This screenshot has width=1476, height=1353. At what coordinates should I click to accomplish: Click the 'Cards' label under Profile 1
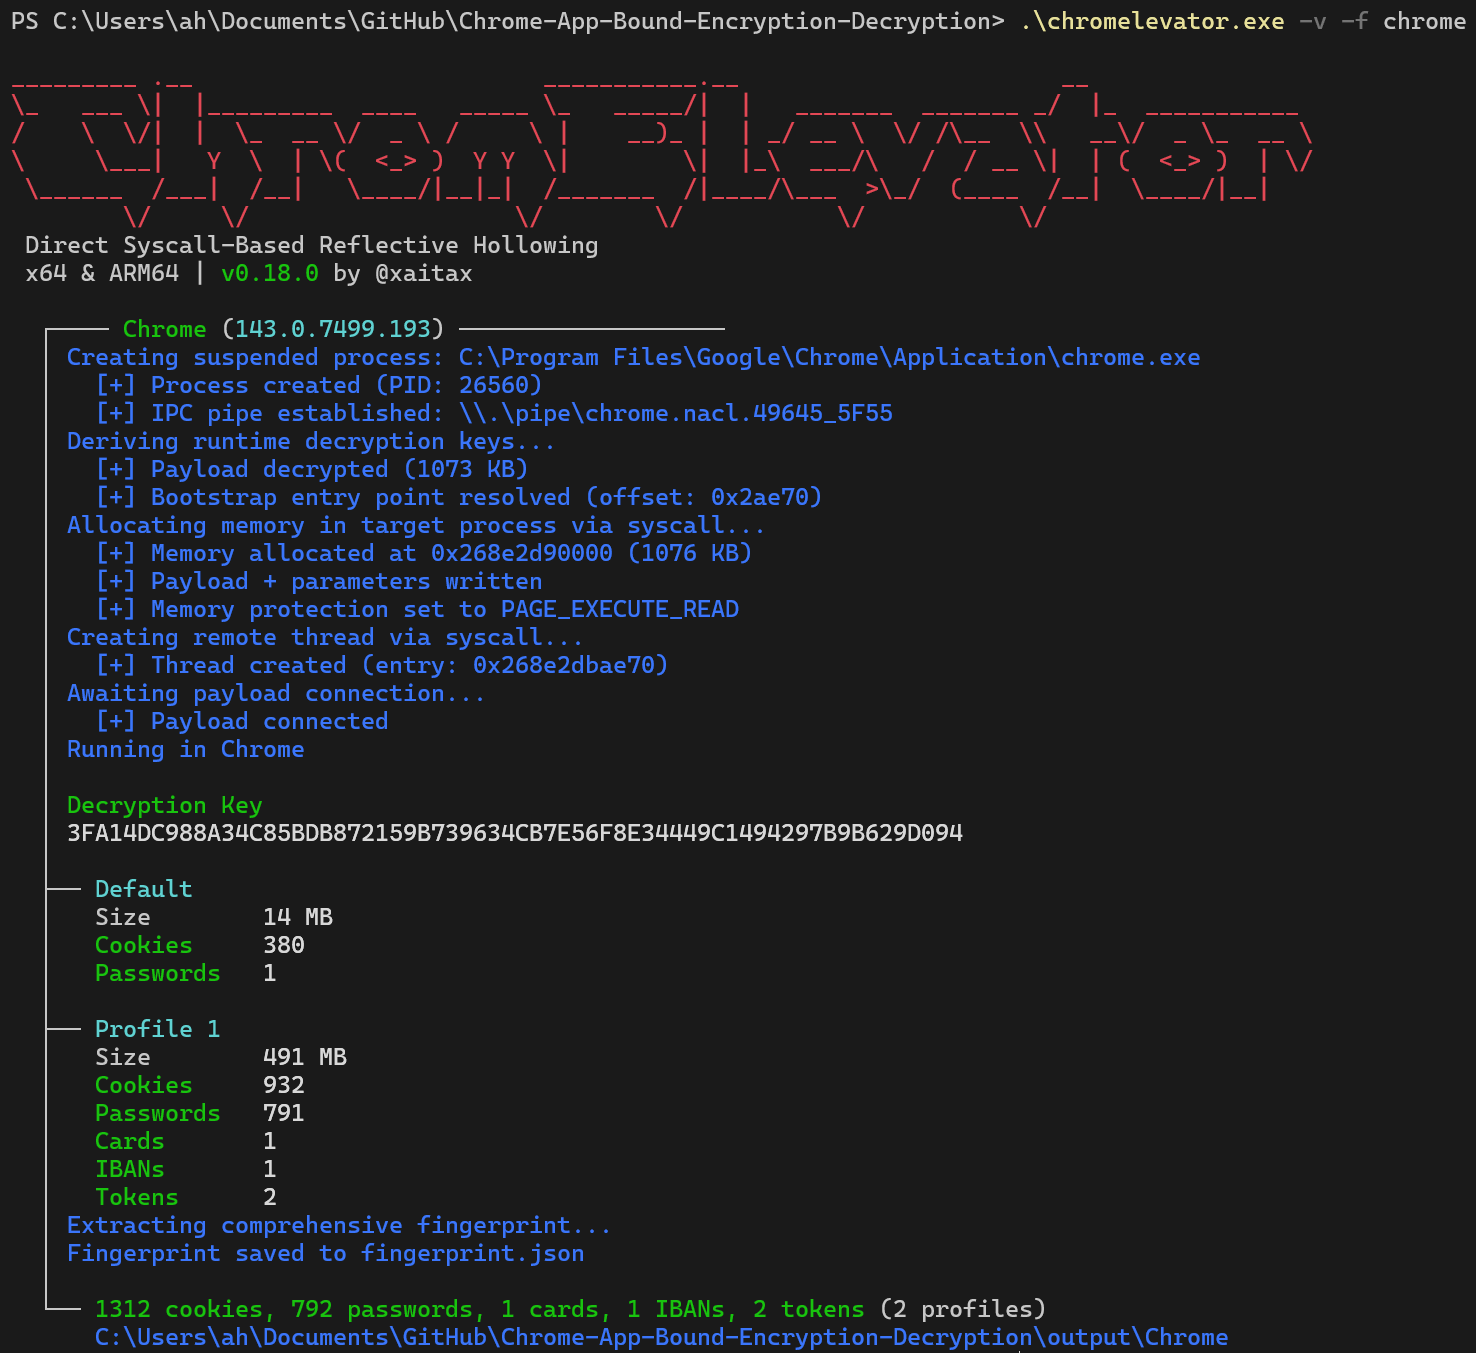130,1141
